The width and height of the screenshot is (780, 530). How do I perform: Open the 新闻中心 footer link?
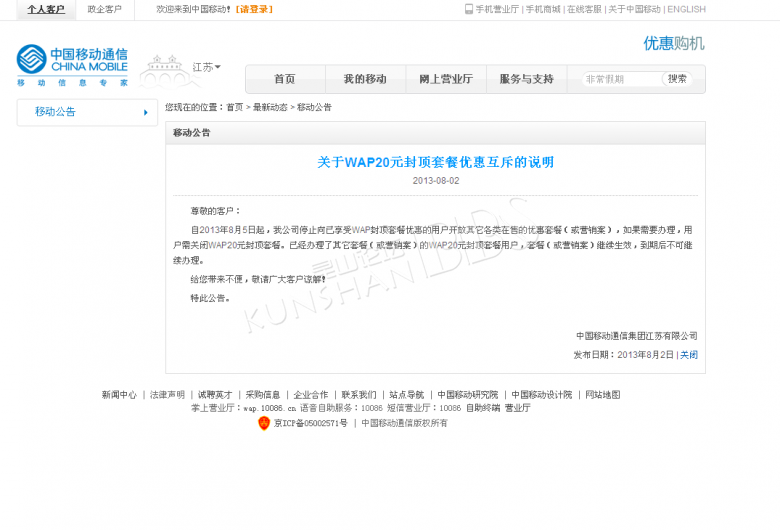119,395
